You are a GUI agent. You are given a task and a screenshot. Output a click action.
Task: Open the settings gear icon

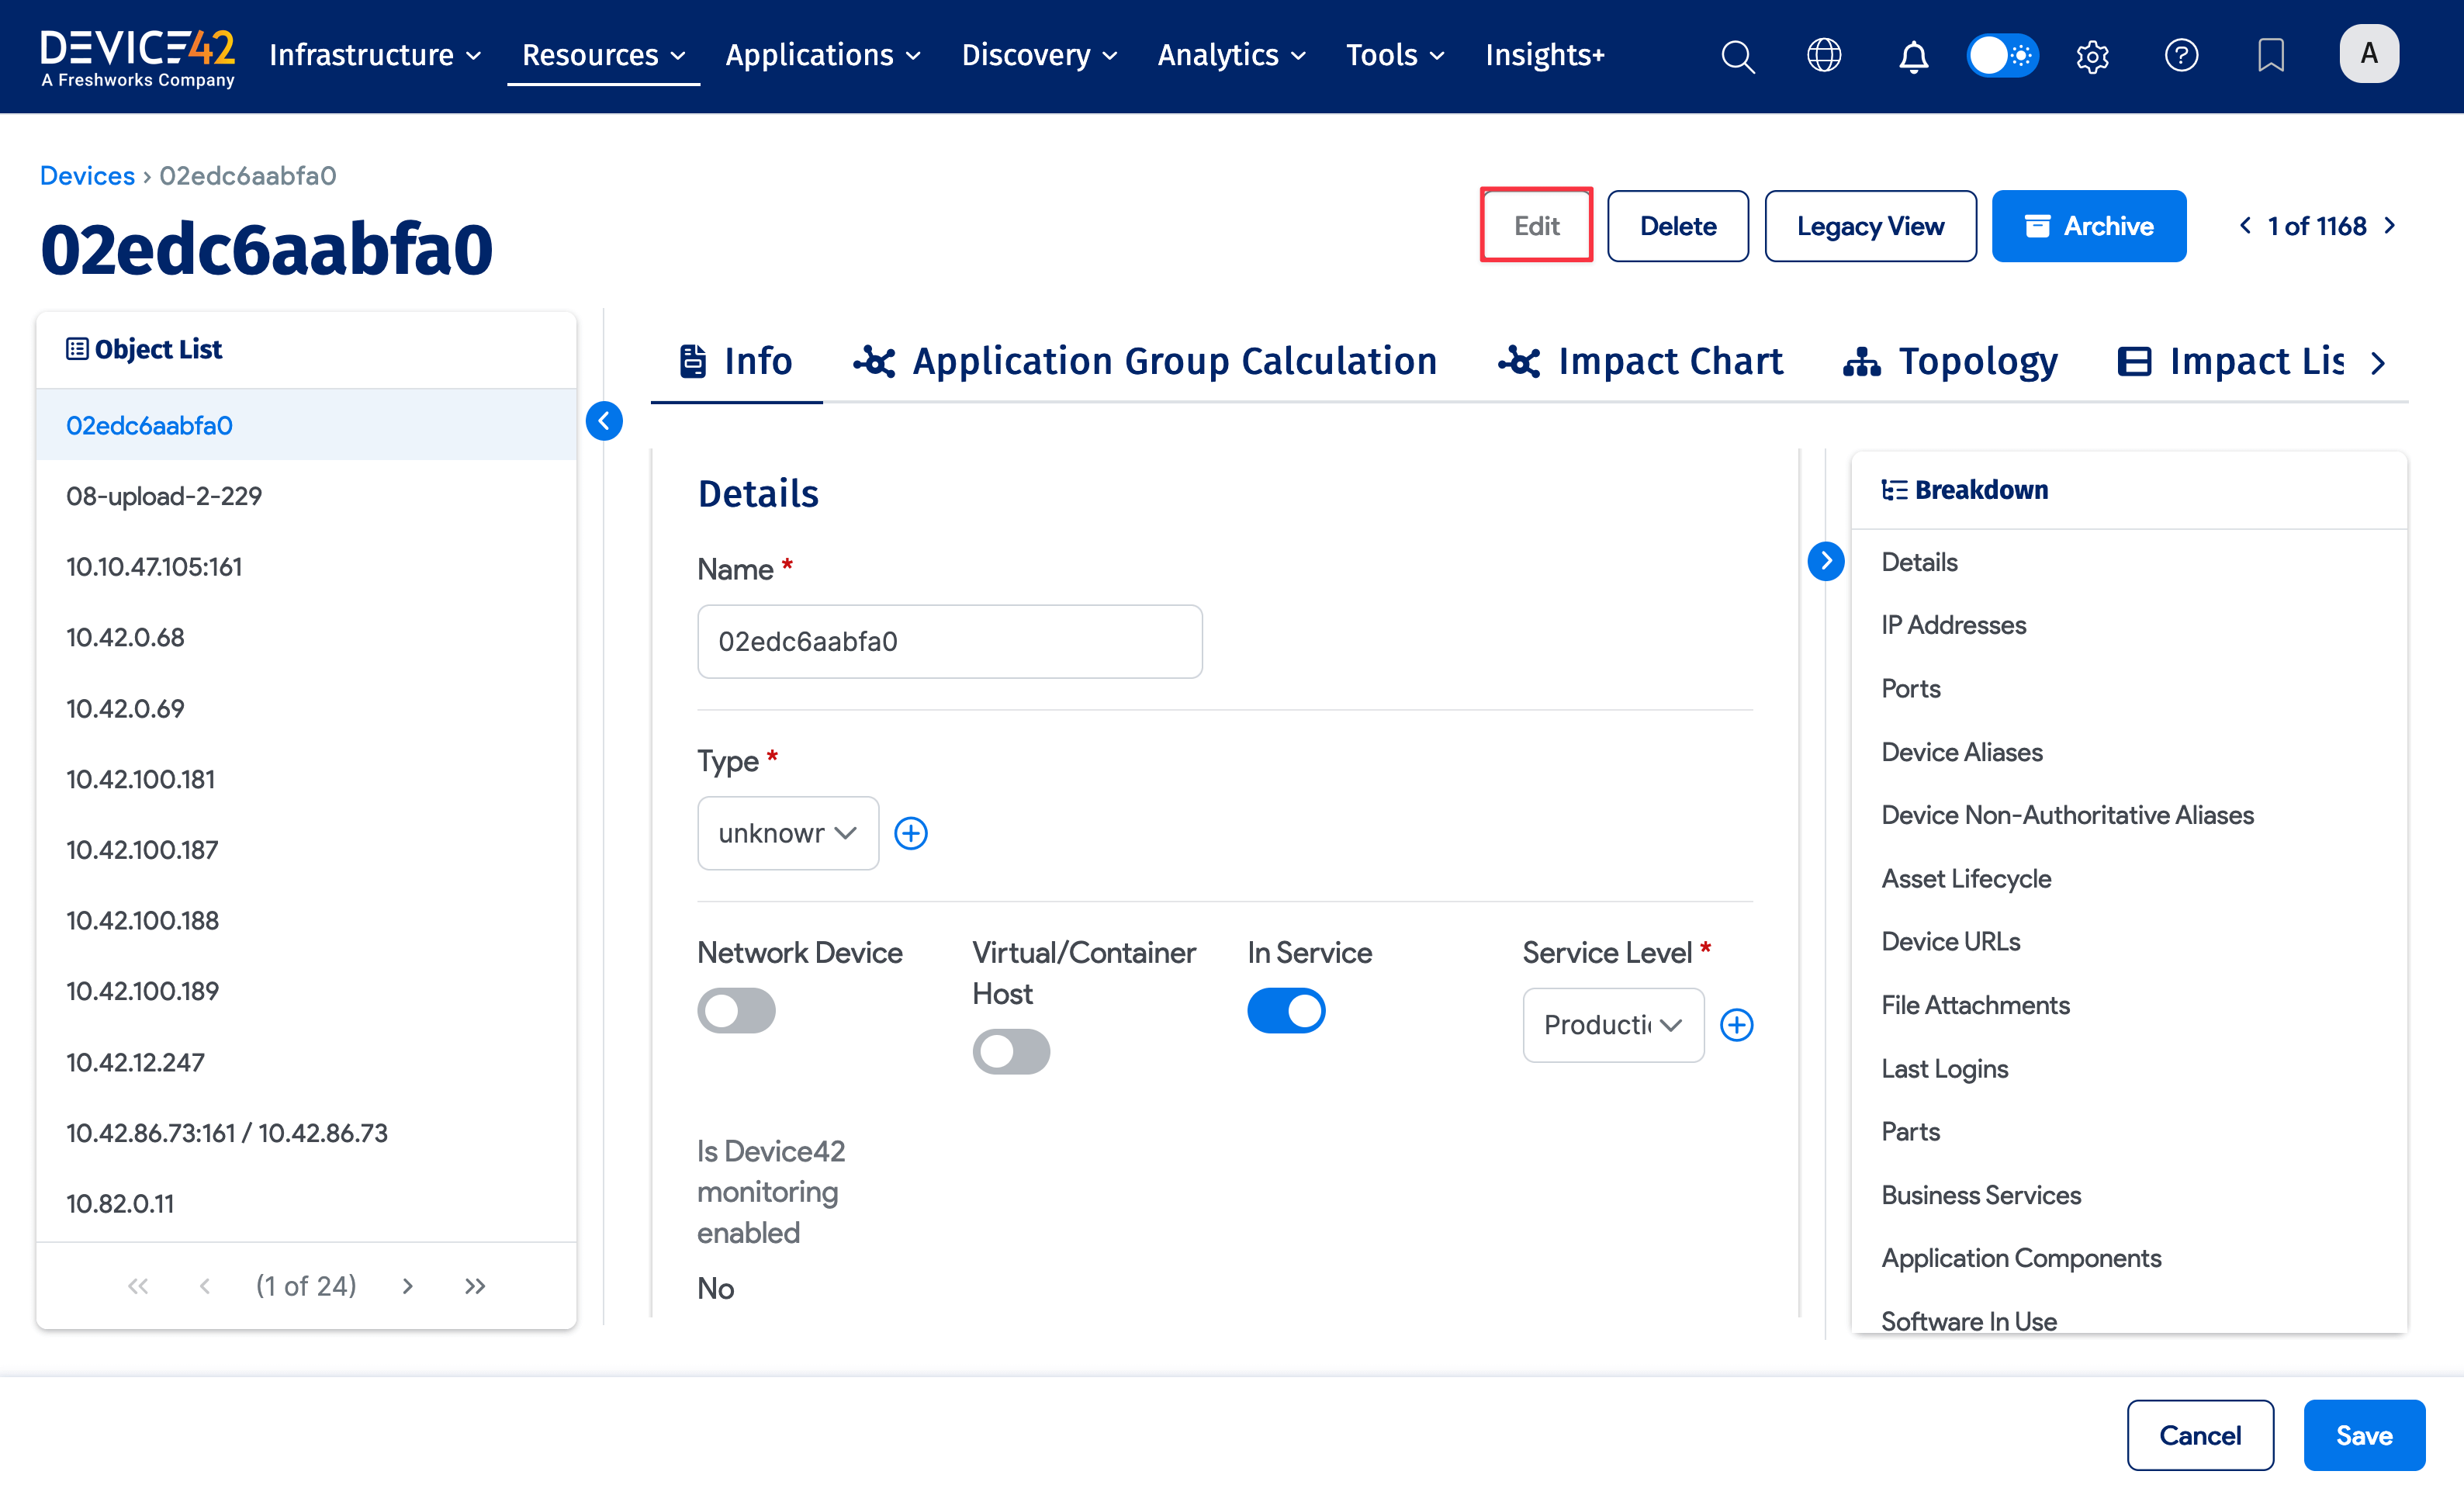click(2092, 56)
